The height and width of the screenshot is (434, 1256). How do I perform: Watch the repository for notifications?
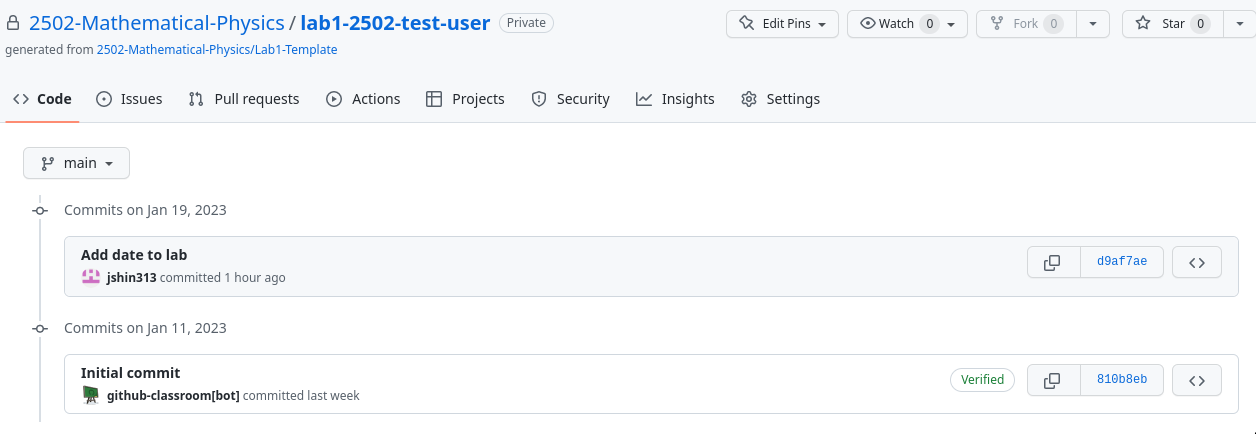coord(895,23)
